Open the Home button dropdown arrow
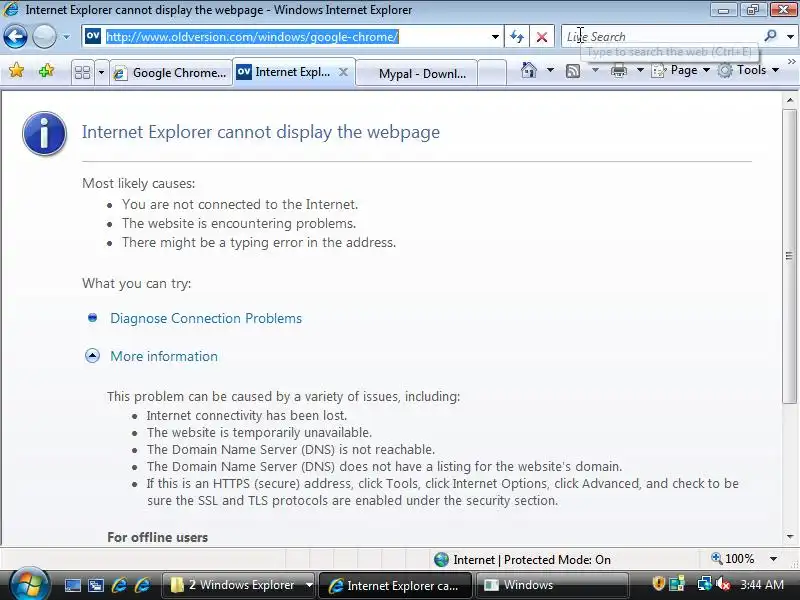Image resolution: width=800 pixels, height=600 pixels. (550, 70)
